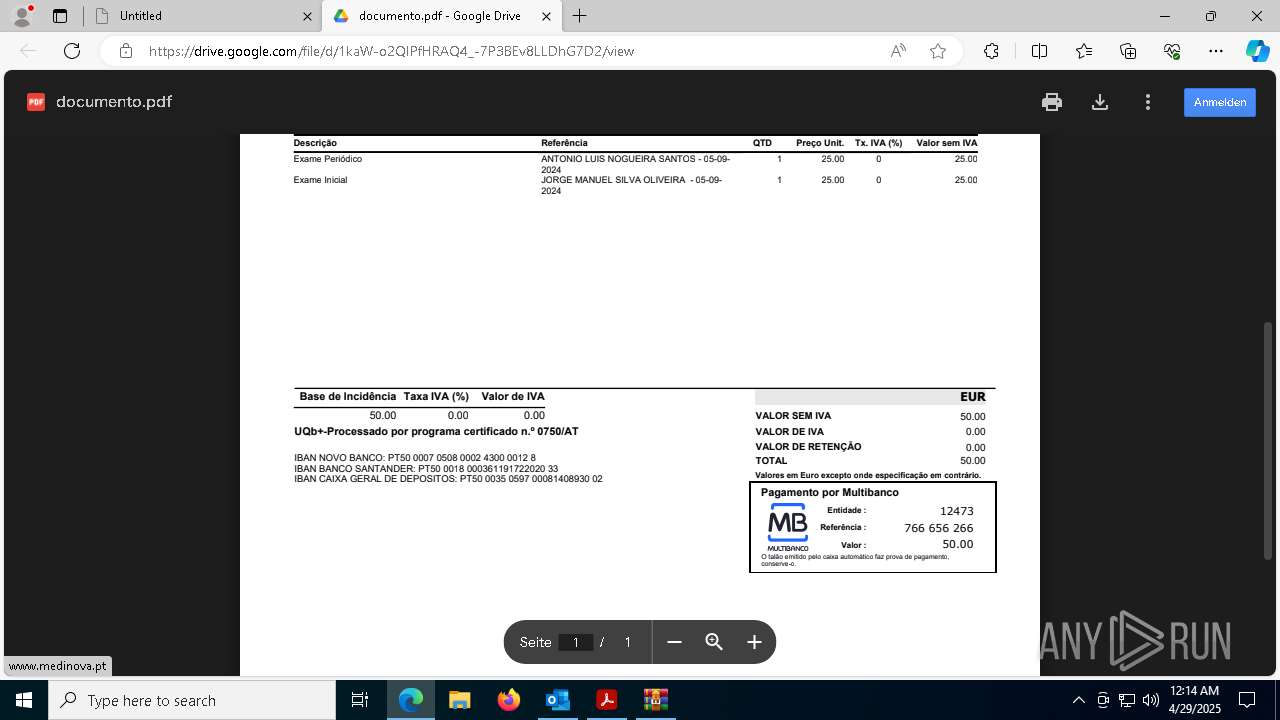The height and width of the screenshot is (720, 1280).
Task: Open Task View on the taskbar
Action: point(360,700)
